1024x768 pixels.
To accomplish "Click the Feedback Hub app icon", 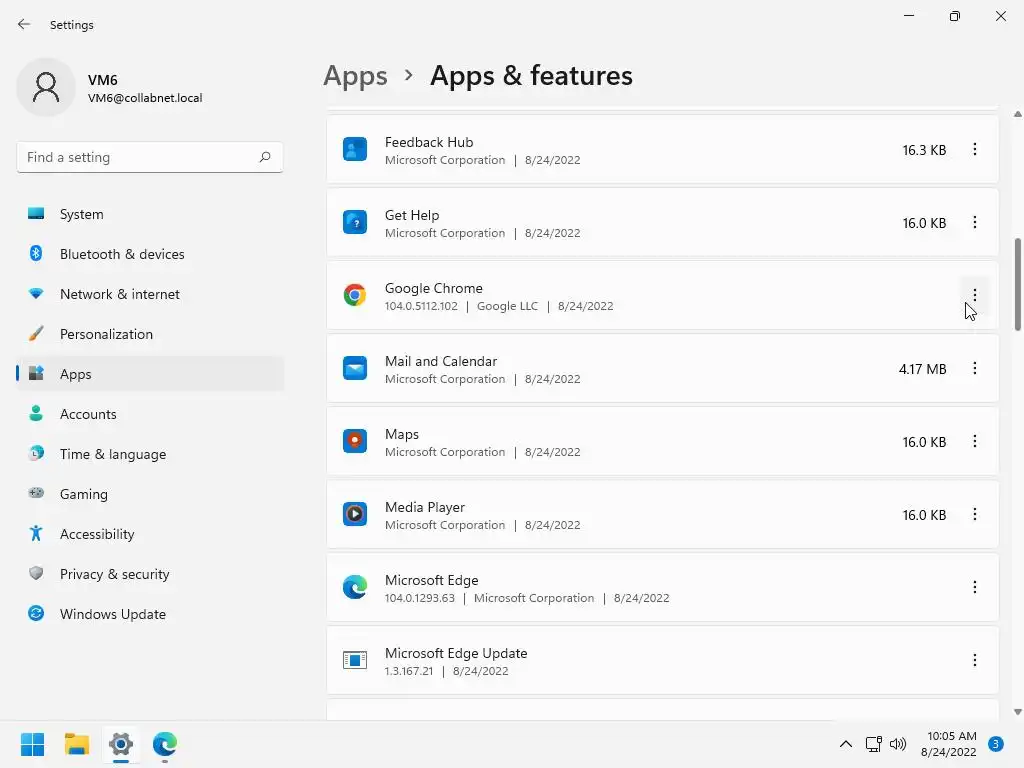I will click(355, 149).
